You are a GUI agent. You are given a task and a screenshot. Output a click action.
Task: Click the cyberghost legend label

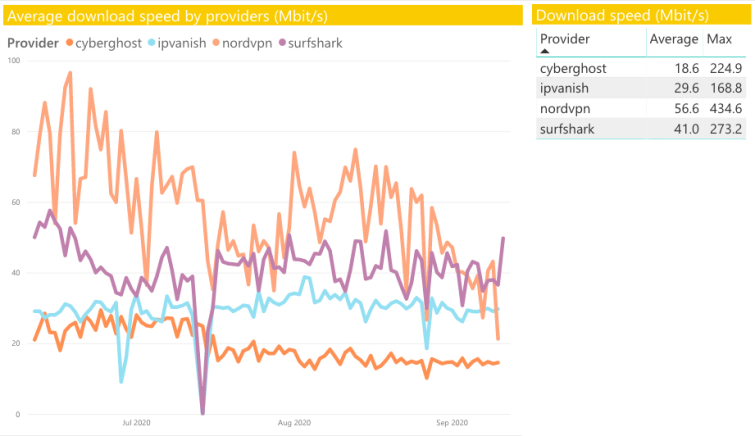(108, 43)
